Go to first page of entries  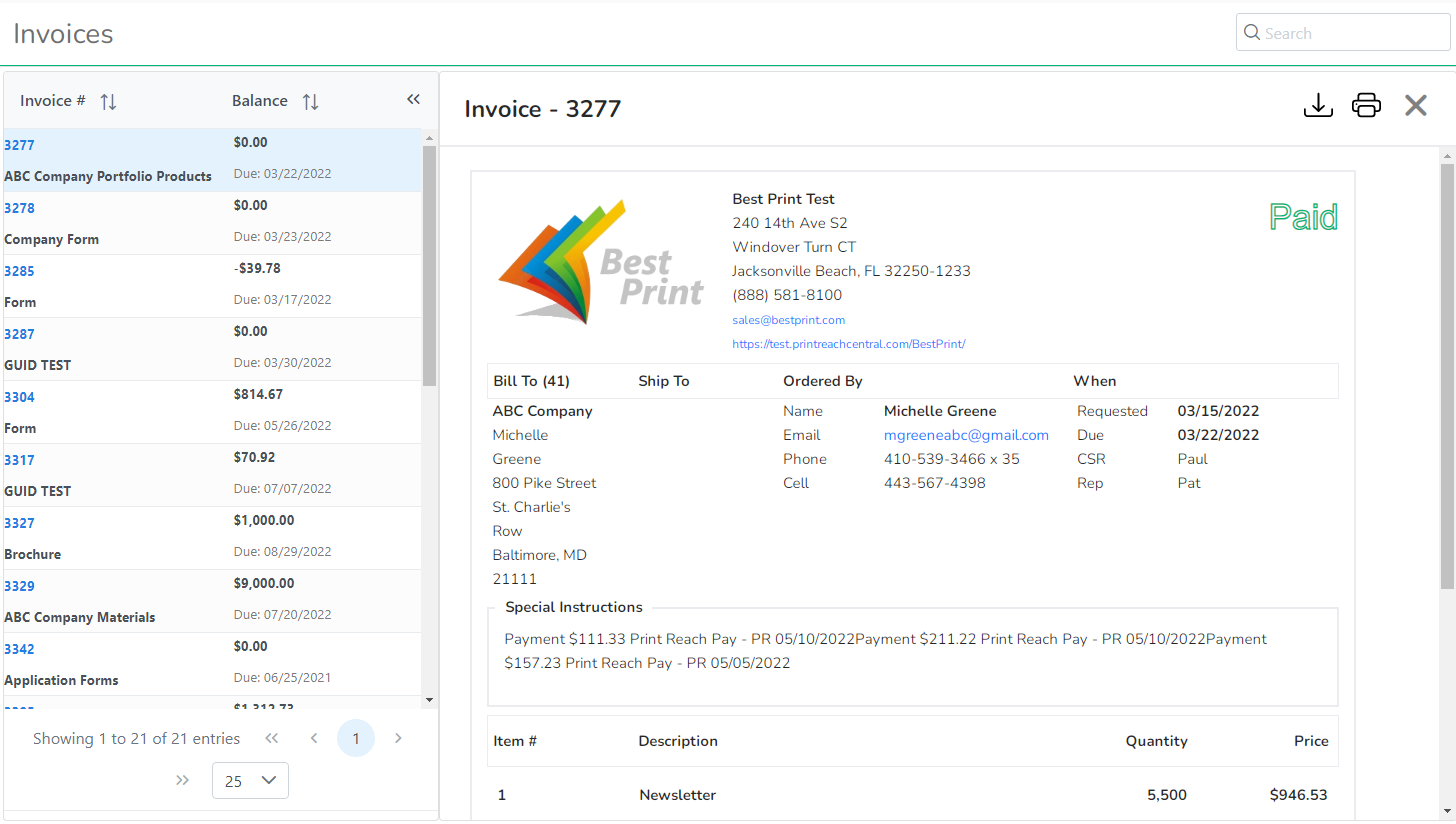[271, 739]
